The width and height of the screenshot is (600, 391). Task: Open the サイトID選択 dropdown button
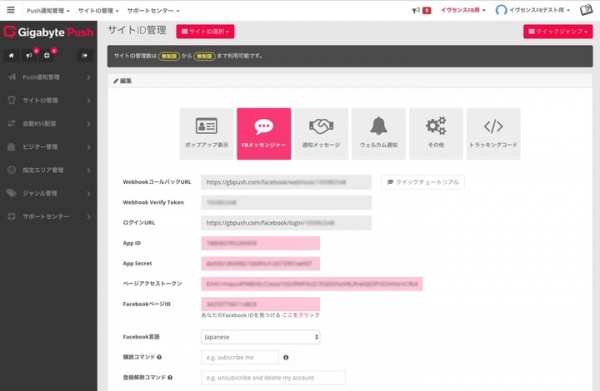(205, 31)
